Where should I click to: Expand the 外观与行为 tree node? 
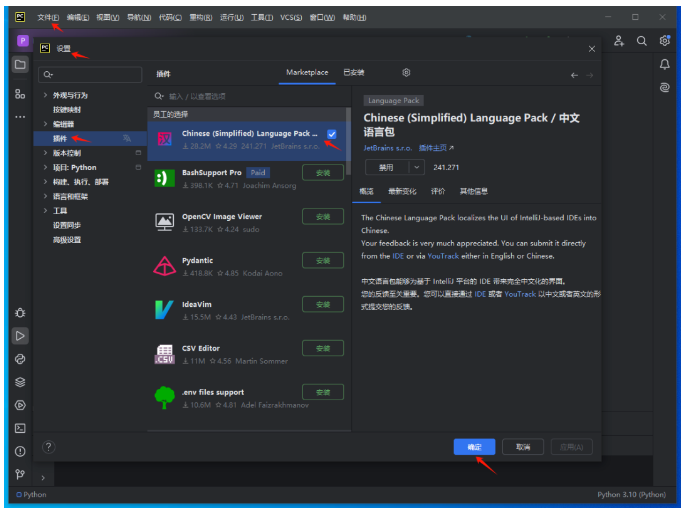45,95
